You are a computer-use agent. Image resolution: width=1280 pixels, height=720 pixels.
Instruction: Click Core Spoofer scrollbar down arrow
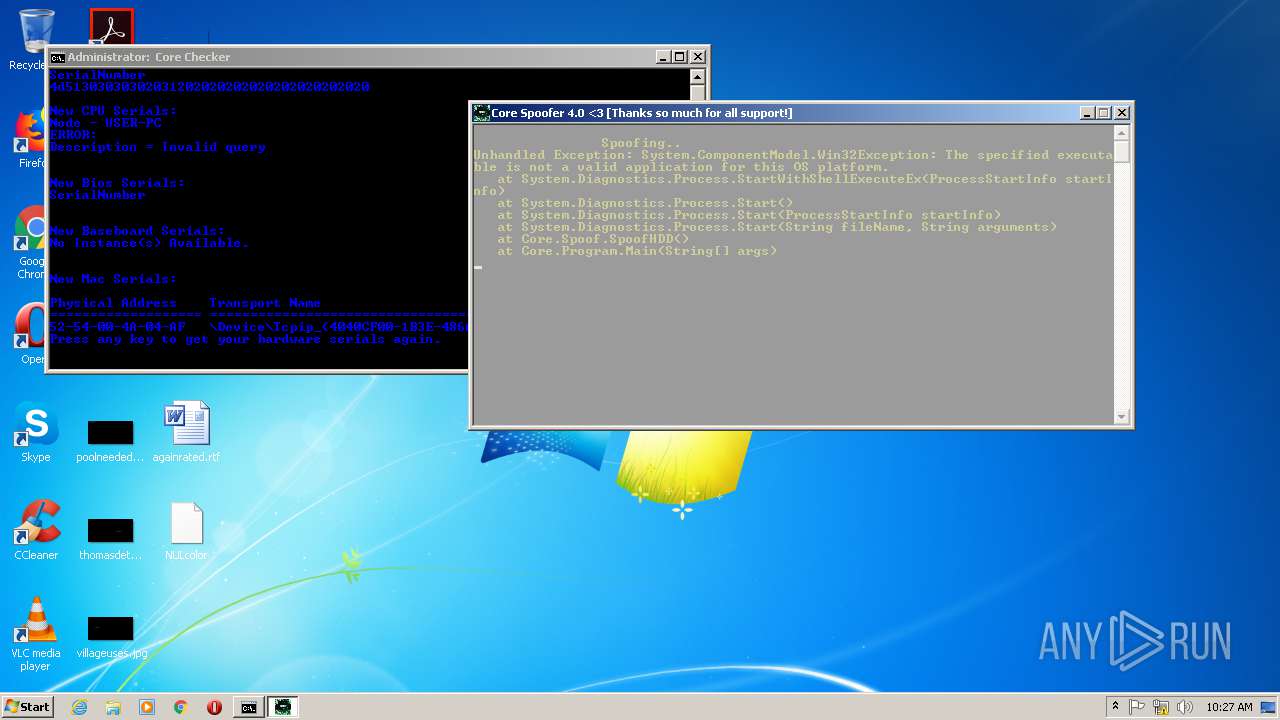click(x=1121, y=417)
